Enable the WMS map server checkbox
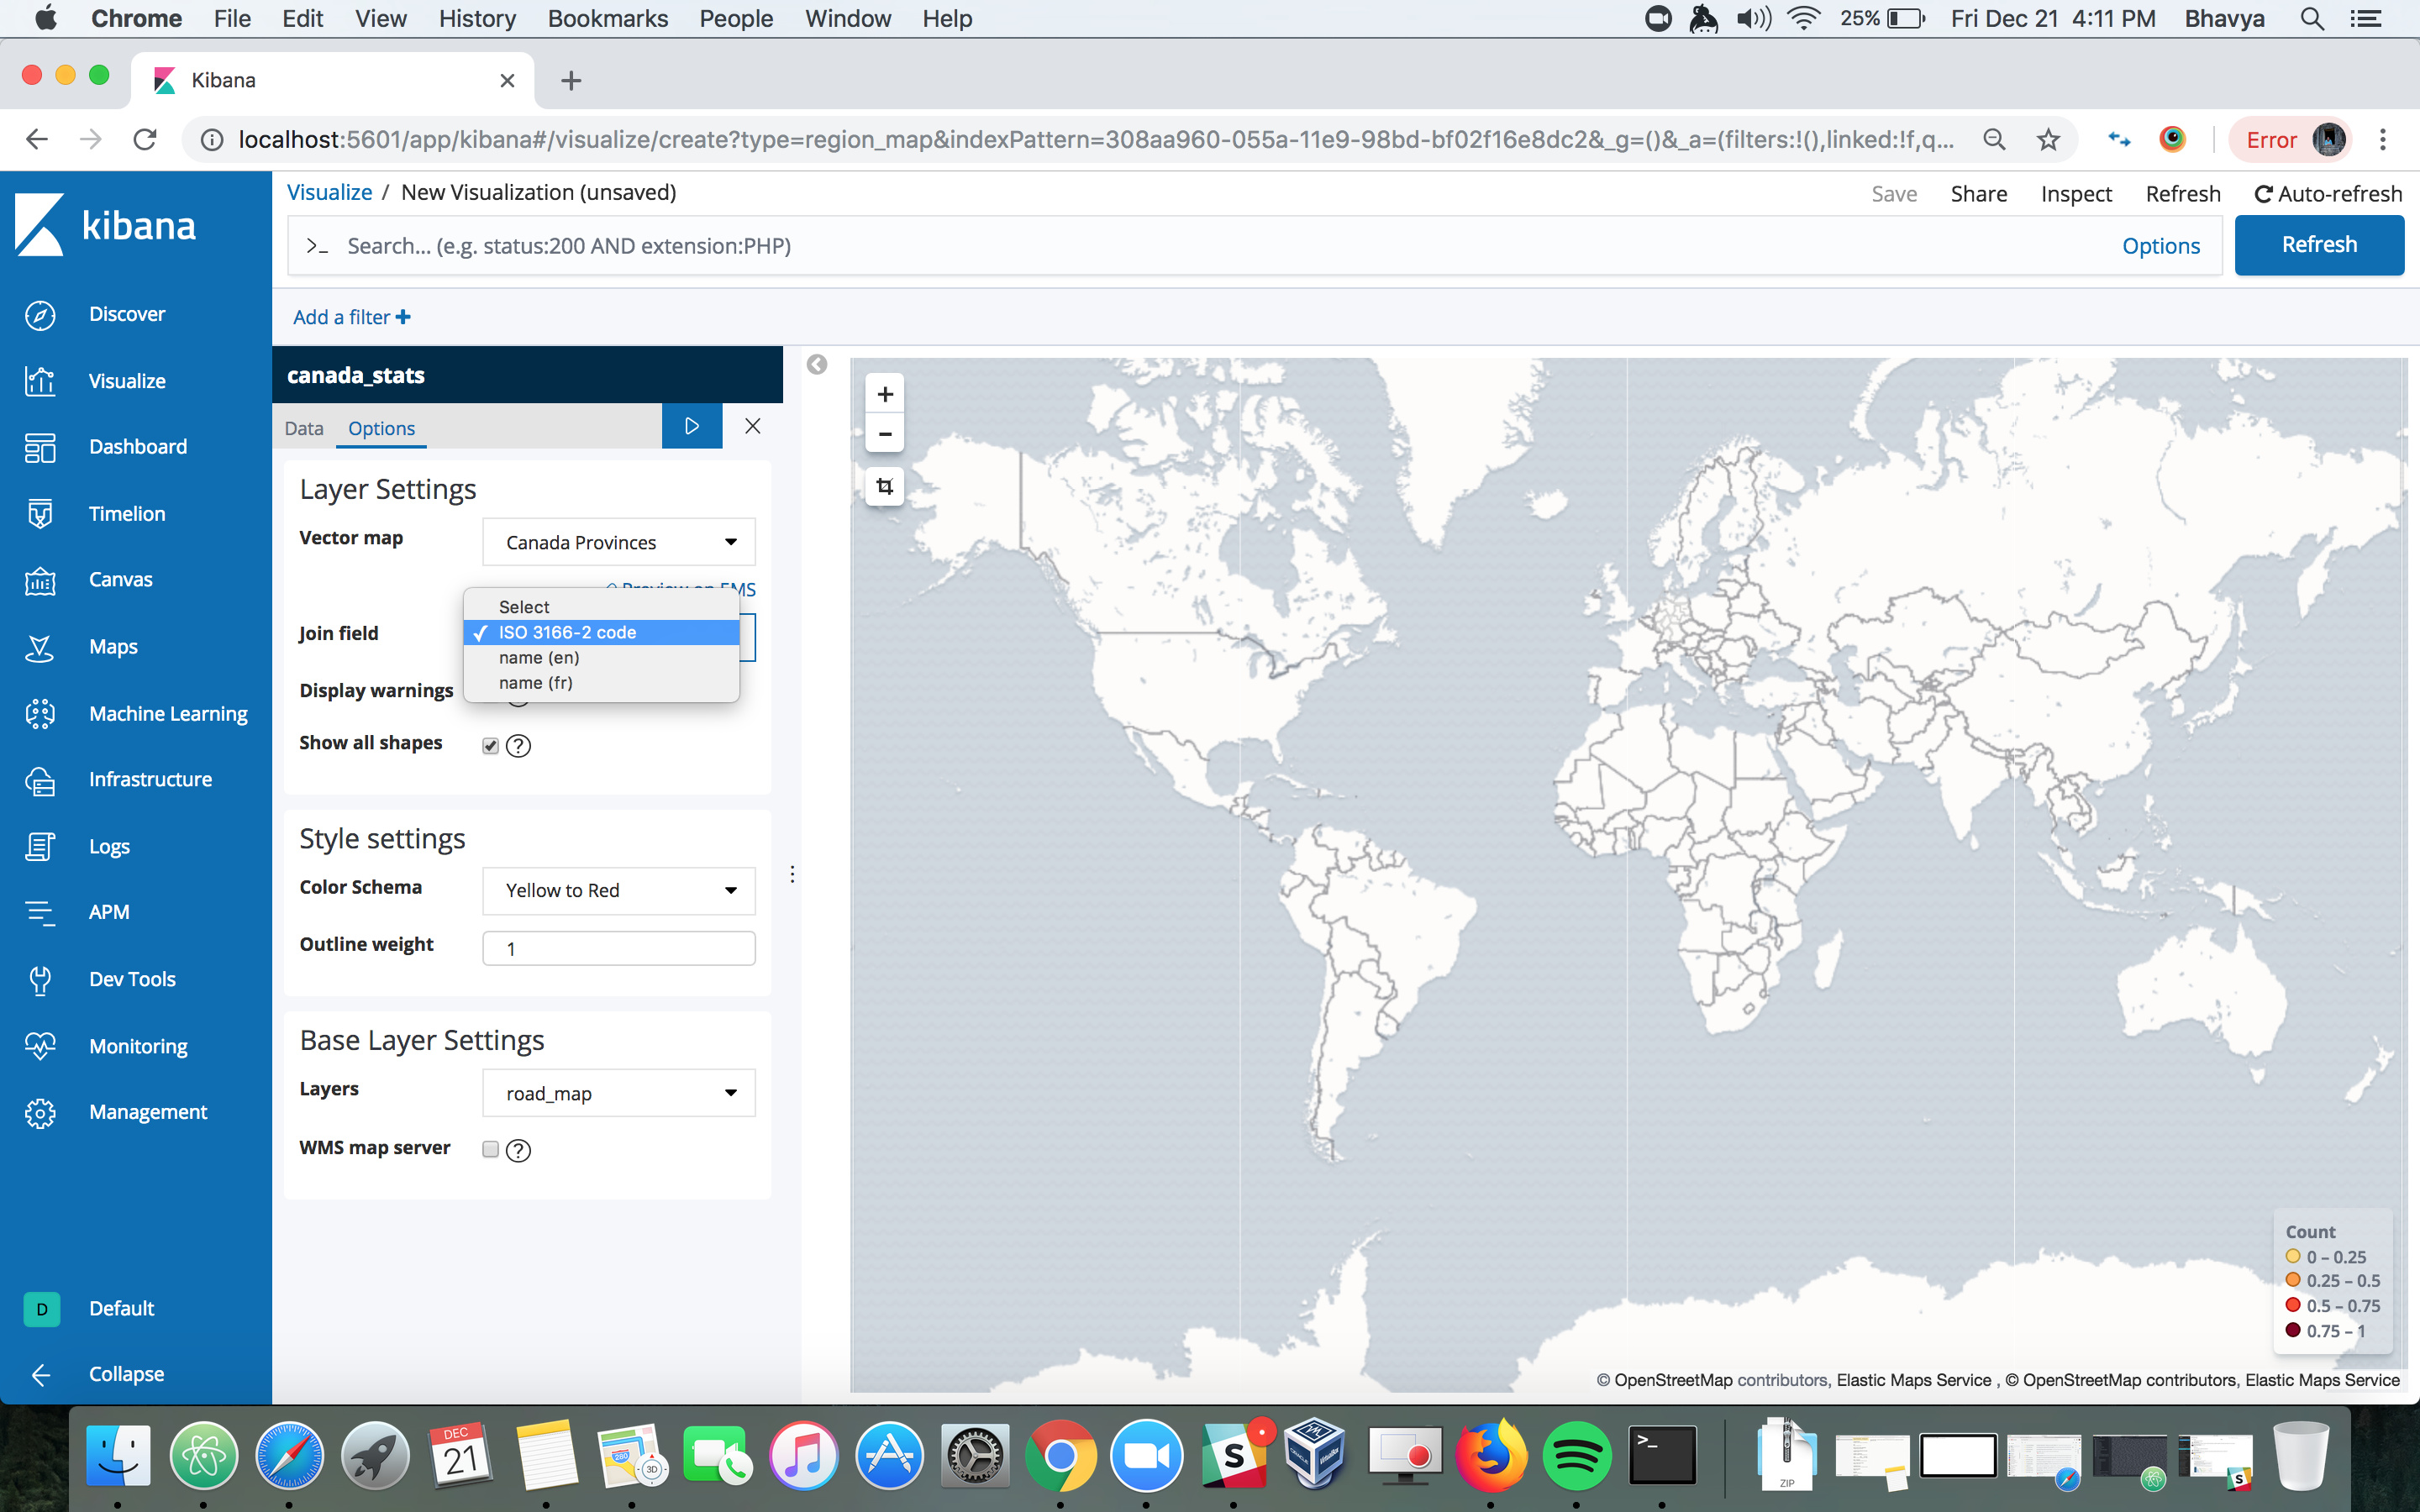 coord(490,1149)
